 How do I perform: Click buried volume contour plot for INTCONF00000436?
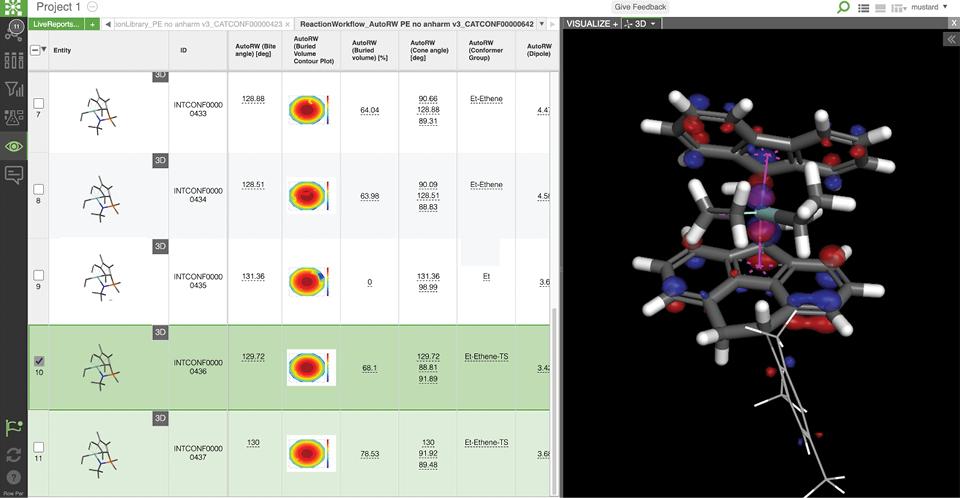[311, 367]
